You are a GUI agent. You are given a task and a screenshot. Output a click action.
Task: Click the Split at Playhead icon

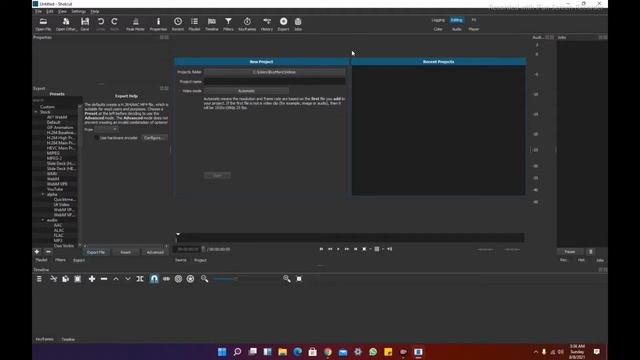pyautogui.click(x=140, y=279)
